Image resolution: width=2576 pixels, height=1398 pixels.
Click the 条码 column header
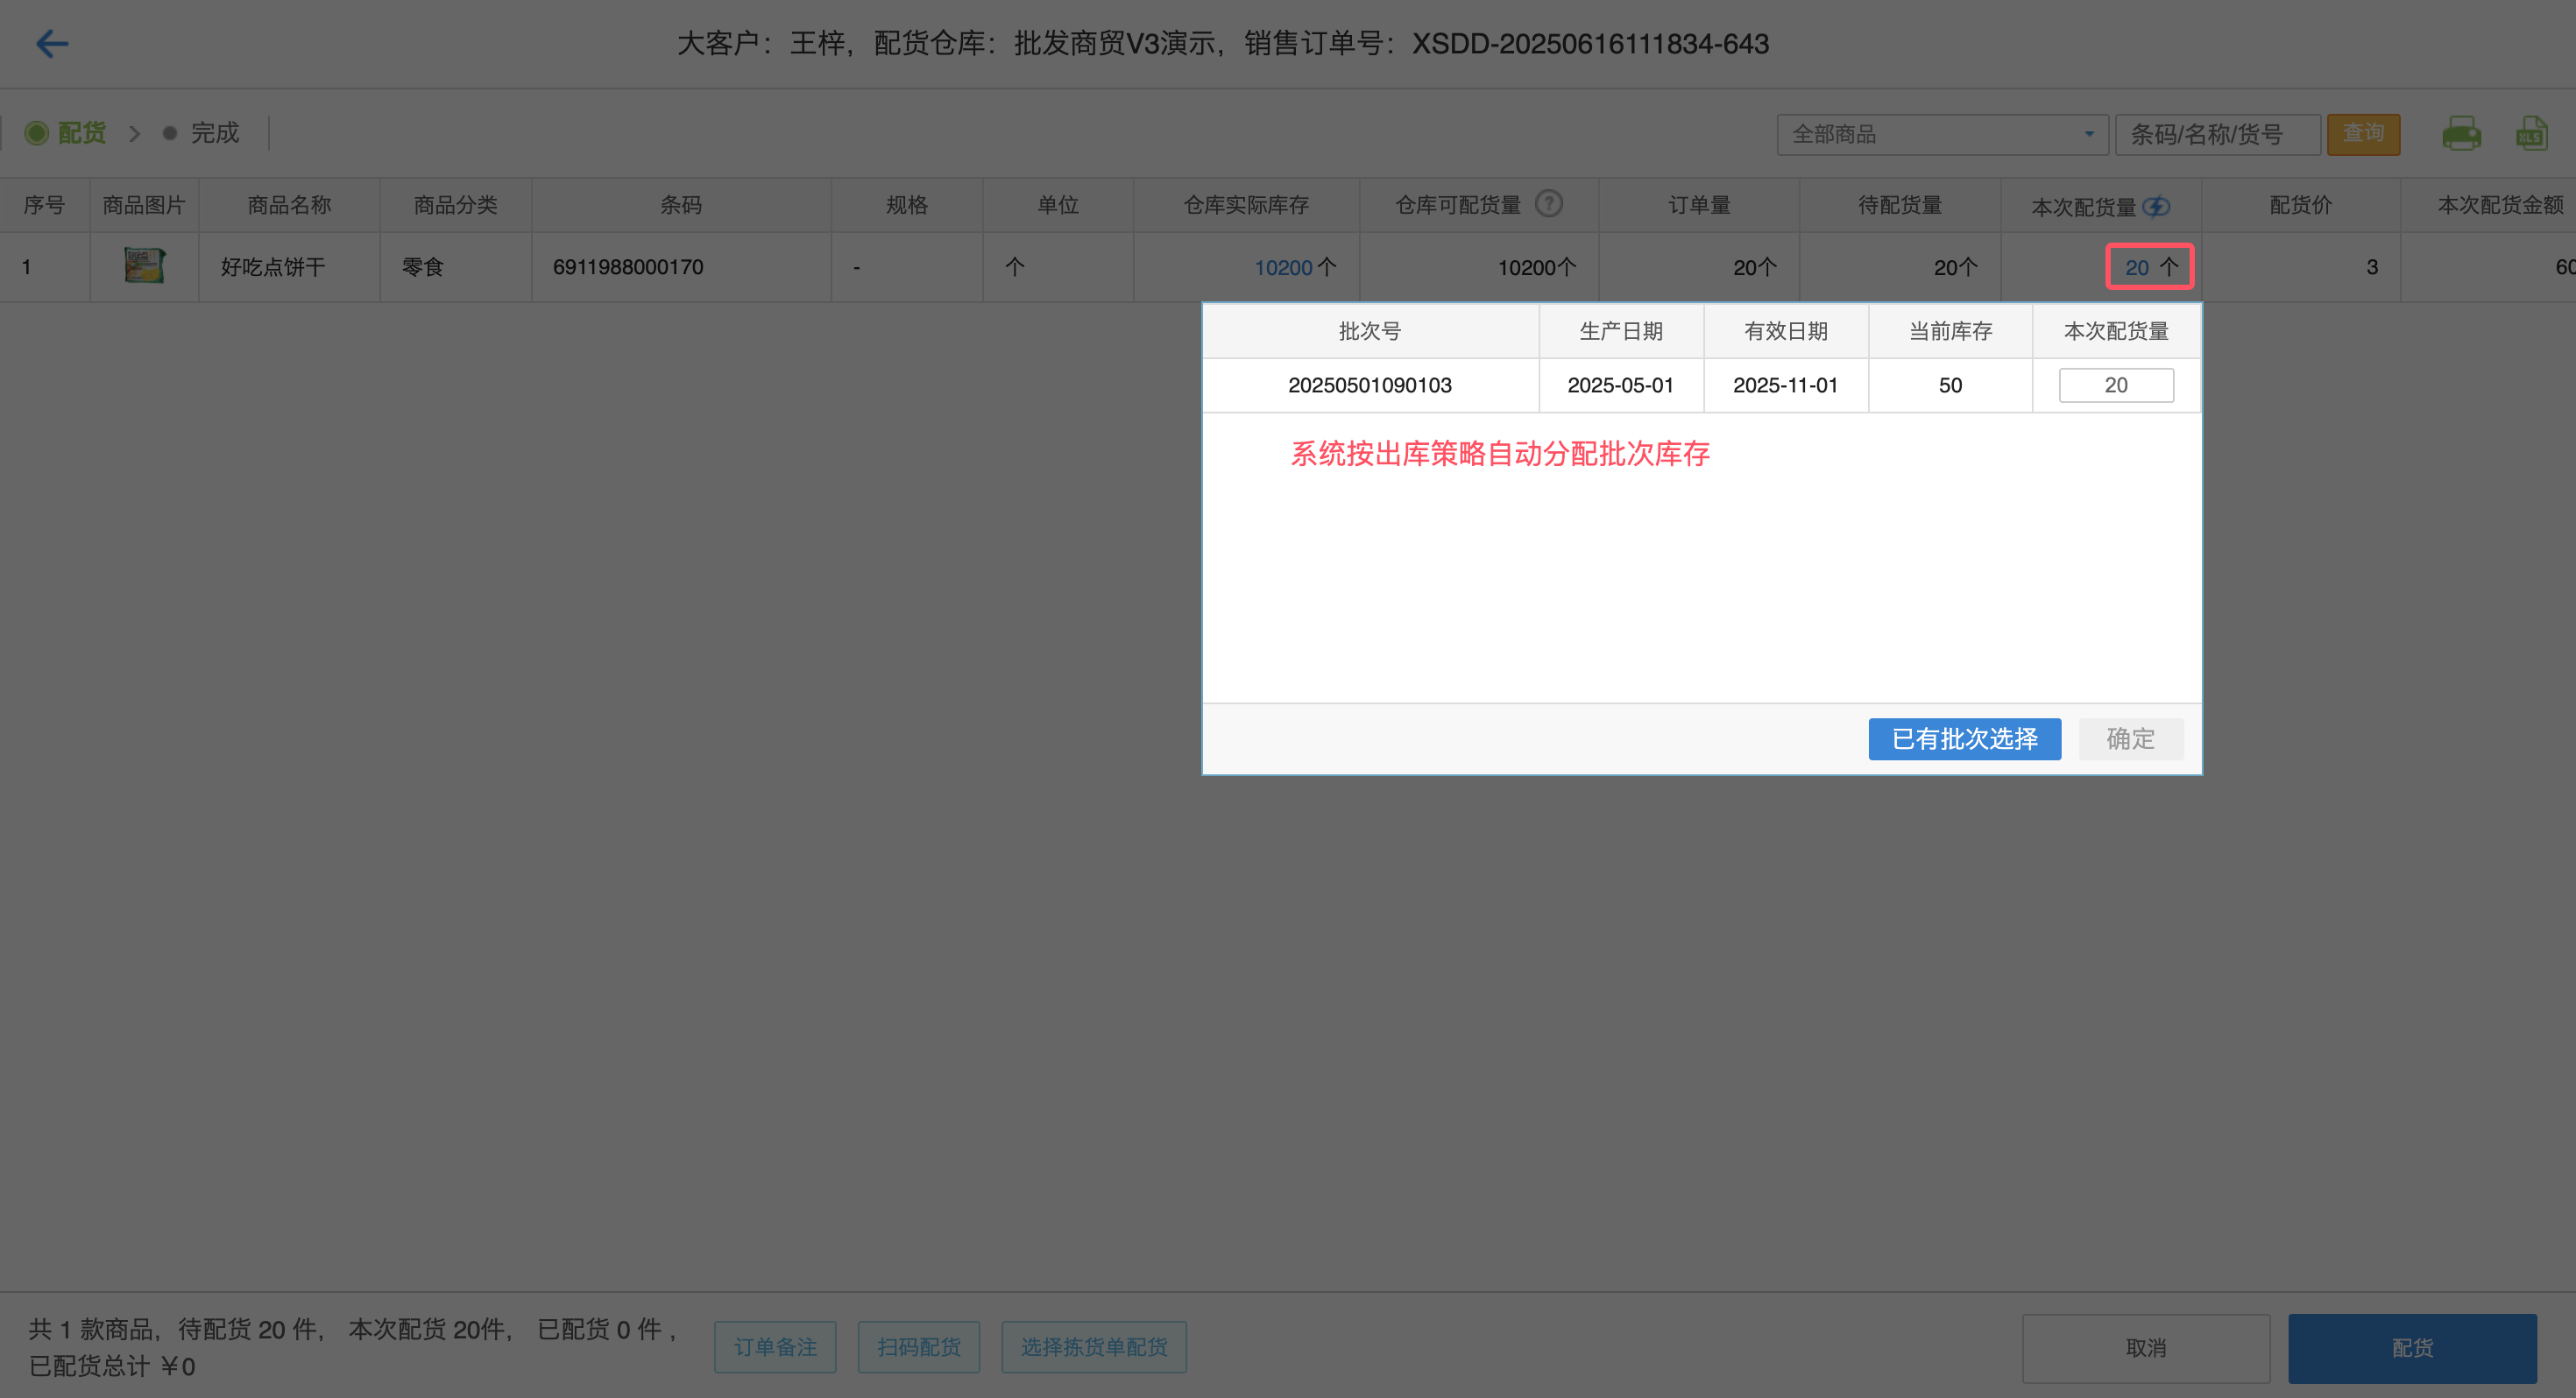[x=681, y=205]
